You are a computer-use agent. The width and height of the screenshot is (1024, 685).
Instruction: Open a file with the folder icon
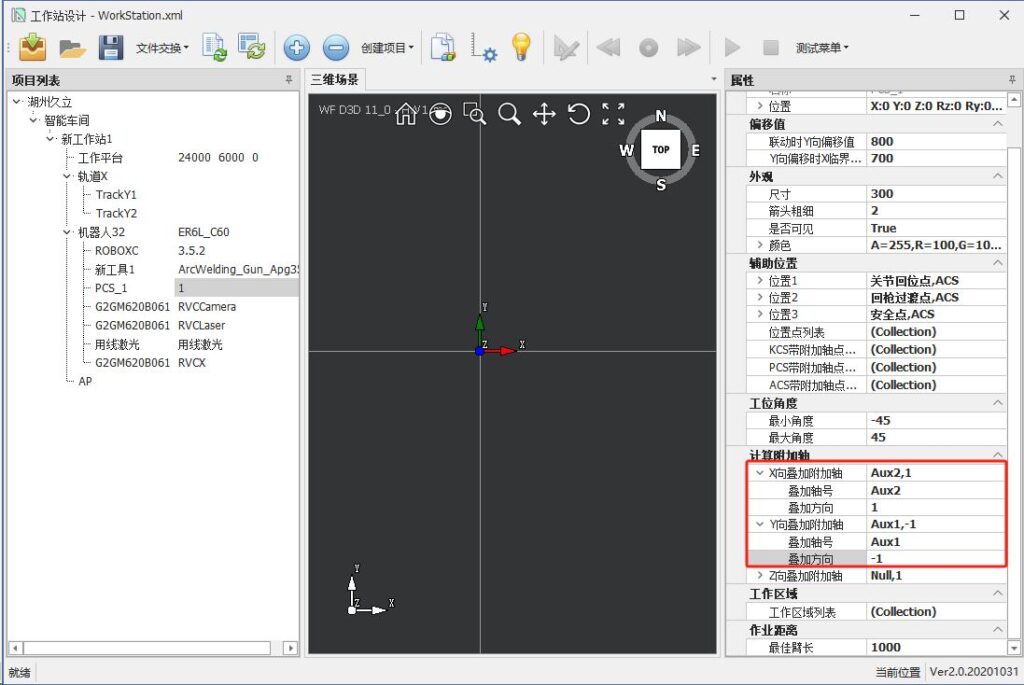[x=72, y=47]
